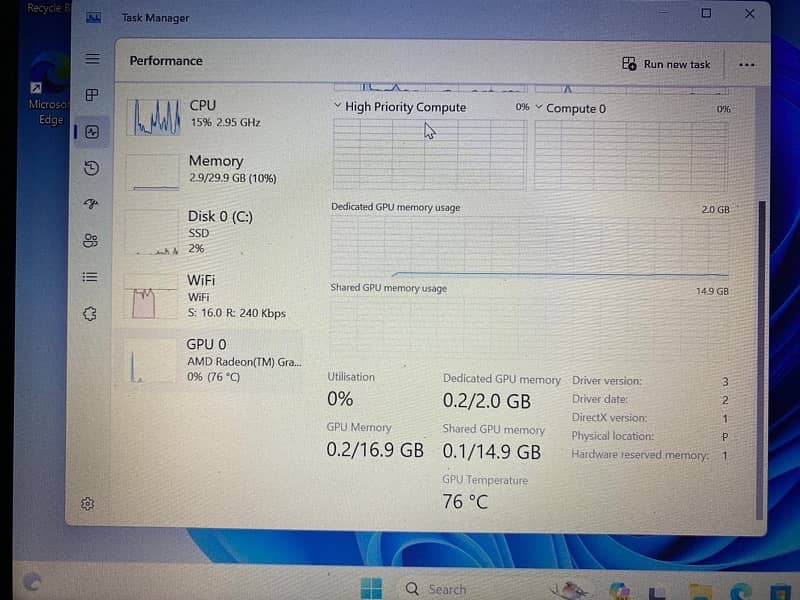Open the three-dot more options menu
This screenshot has height=600, width=800.
746,65
